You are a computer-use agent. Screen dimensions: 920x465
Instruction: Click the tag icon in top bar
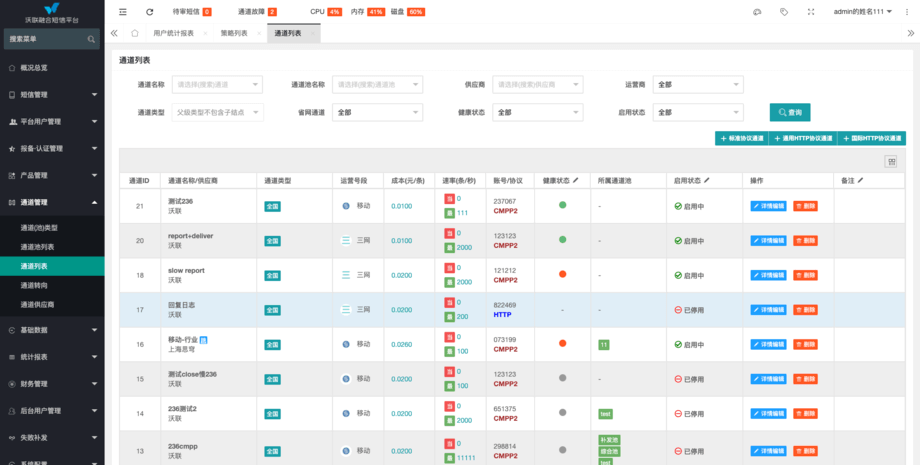784,12
